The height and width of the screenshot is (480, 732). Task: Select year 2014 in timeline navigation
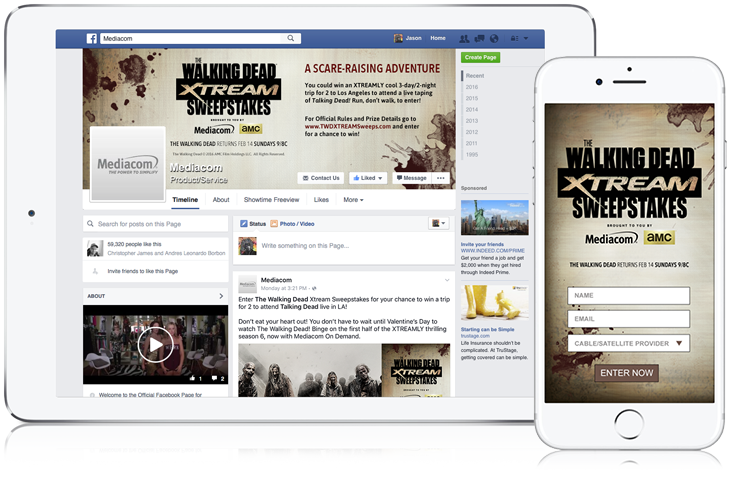click(x=472, y=109)
